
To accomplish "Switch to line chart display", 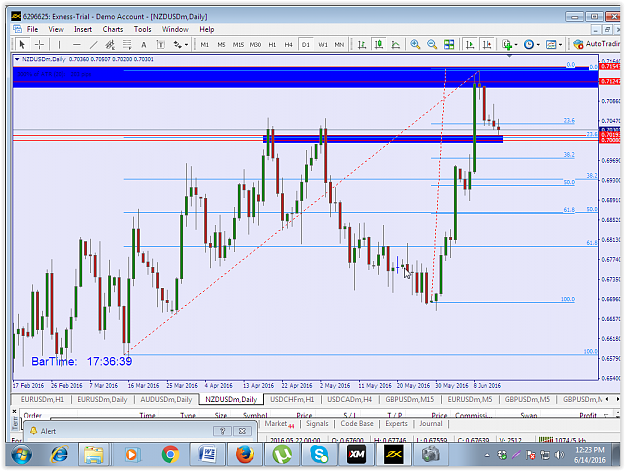I will click(x=395, y=45).
